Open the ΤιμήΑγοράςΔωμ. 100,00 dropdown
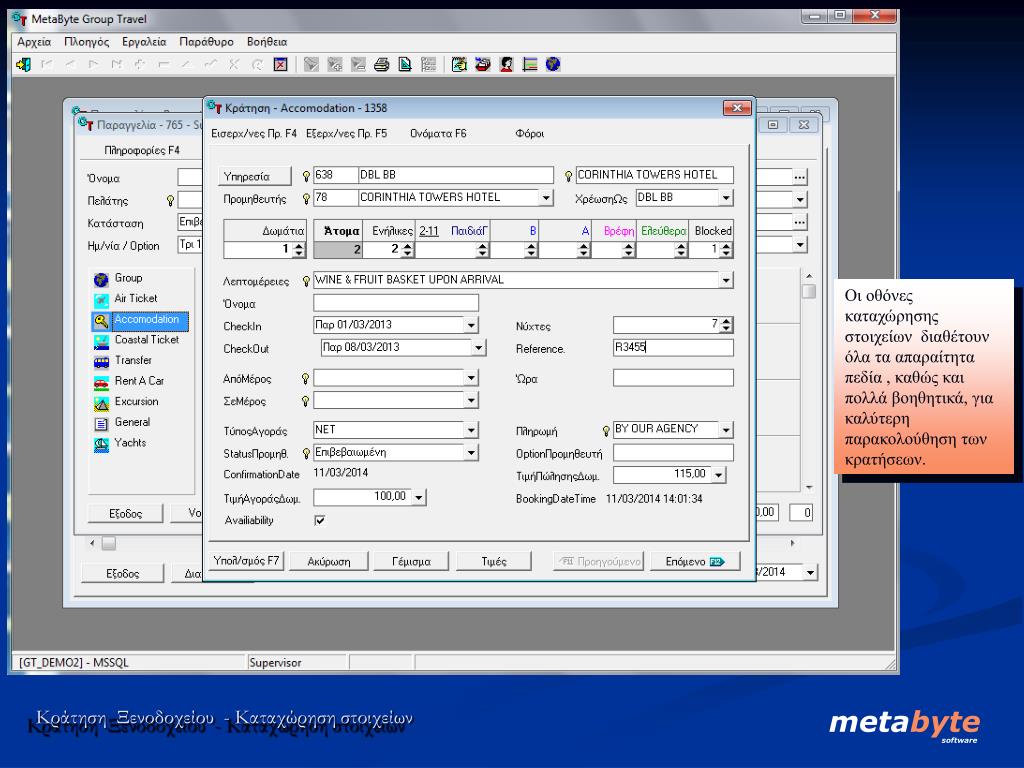This screenshot has height=768, width=1024. coord(419,498)
